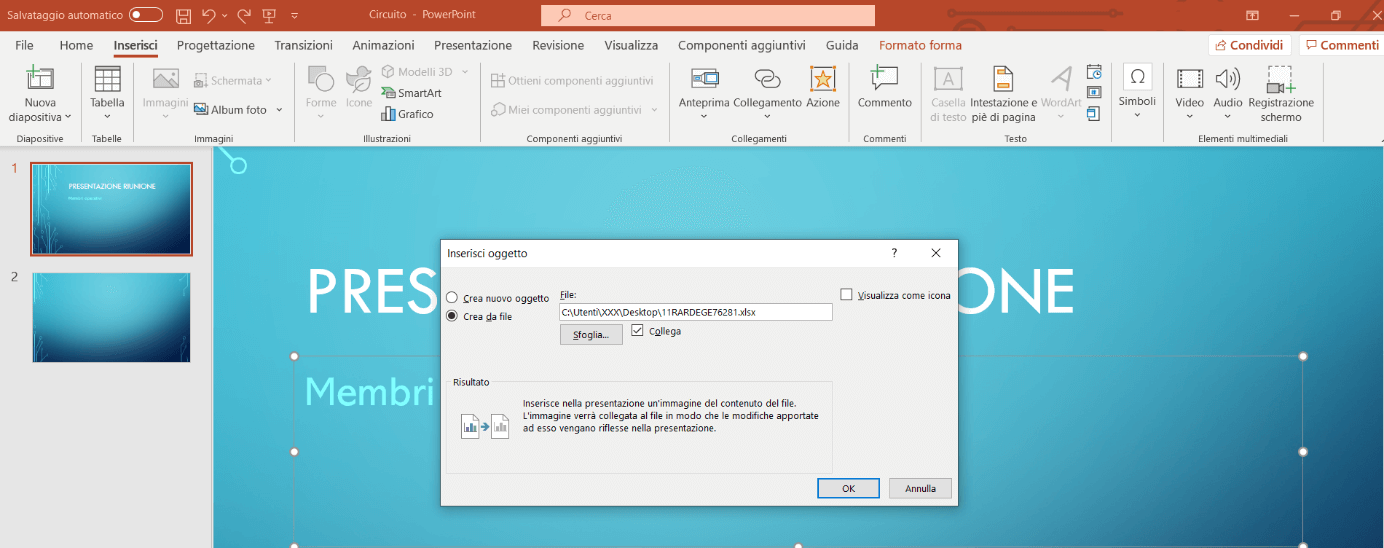Click the File path input field

point(696,312)
